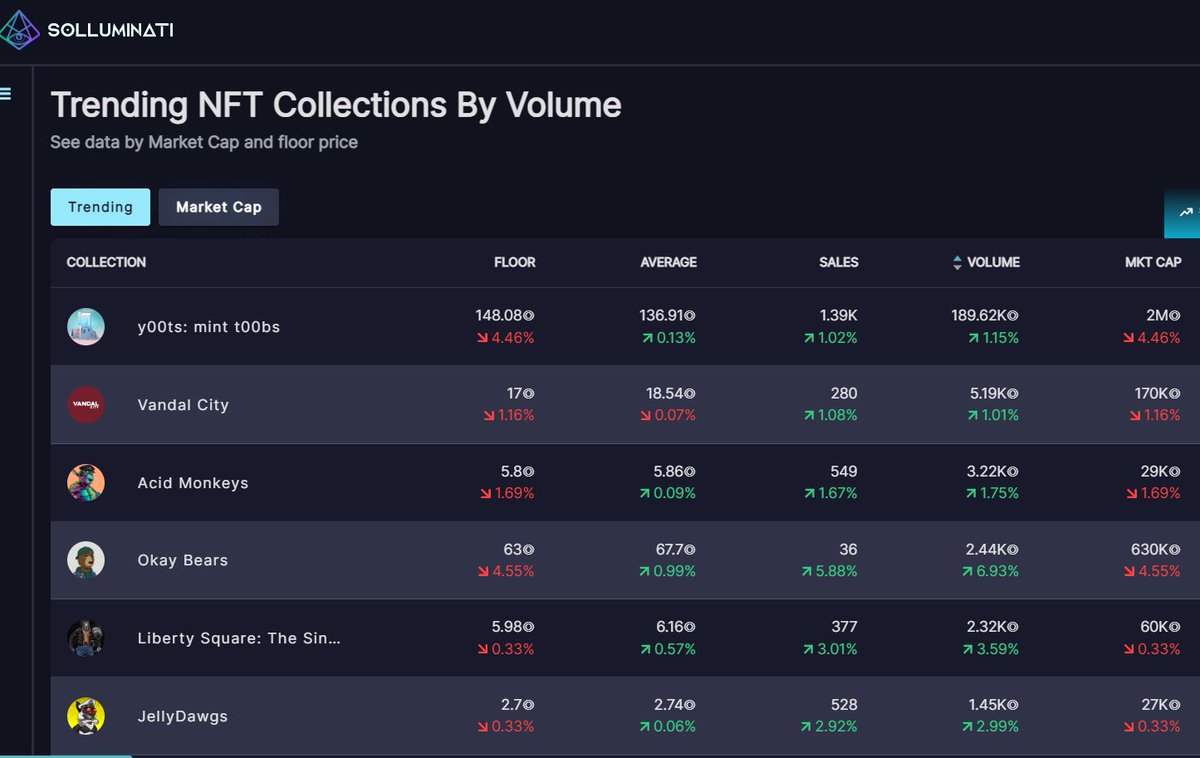Sort the table by SALES column
Screen dimensions: 1200x758
[839, 262]
